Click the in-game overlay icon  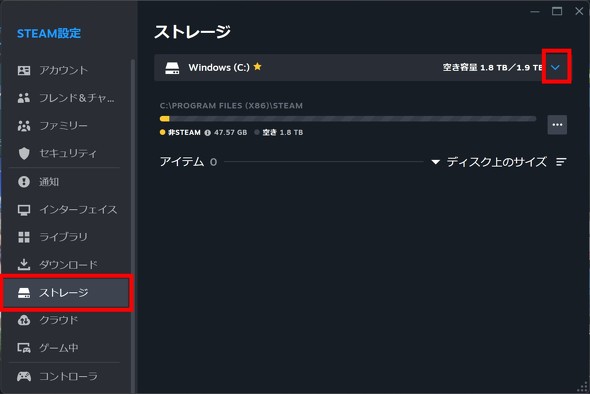(x=24, y=348)
